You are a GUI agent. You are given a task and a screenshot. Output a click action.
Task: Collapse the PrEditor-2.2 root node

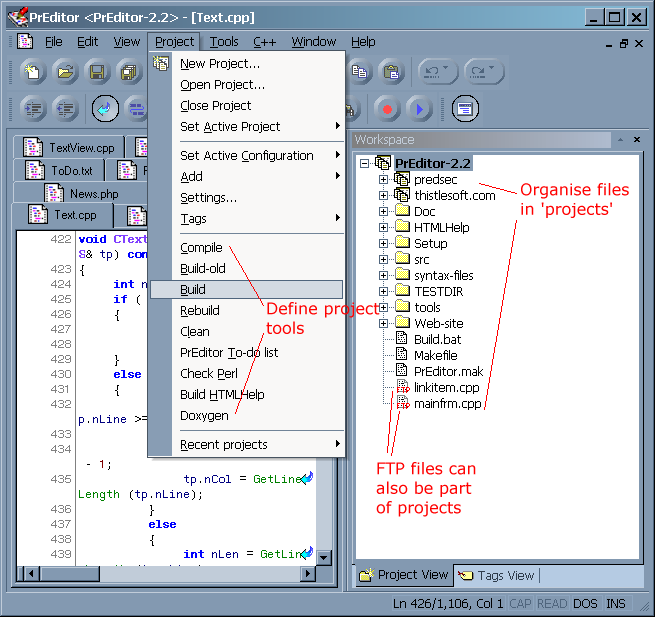[365, 163]
